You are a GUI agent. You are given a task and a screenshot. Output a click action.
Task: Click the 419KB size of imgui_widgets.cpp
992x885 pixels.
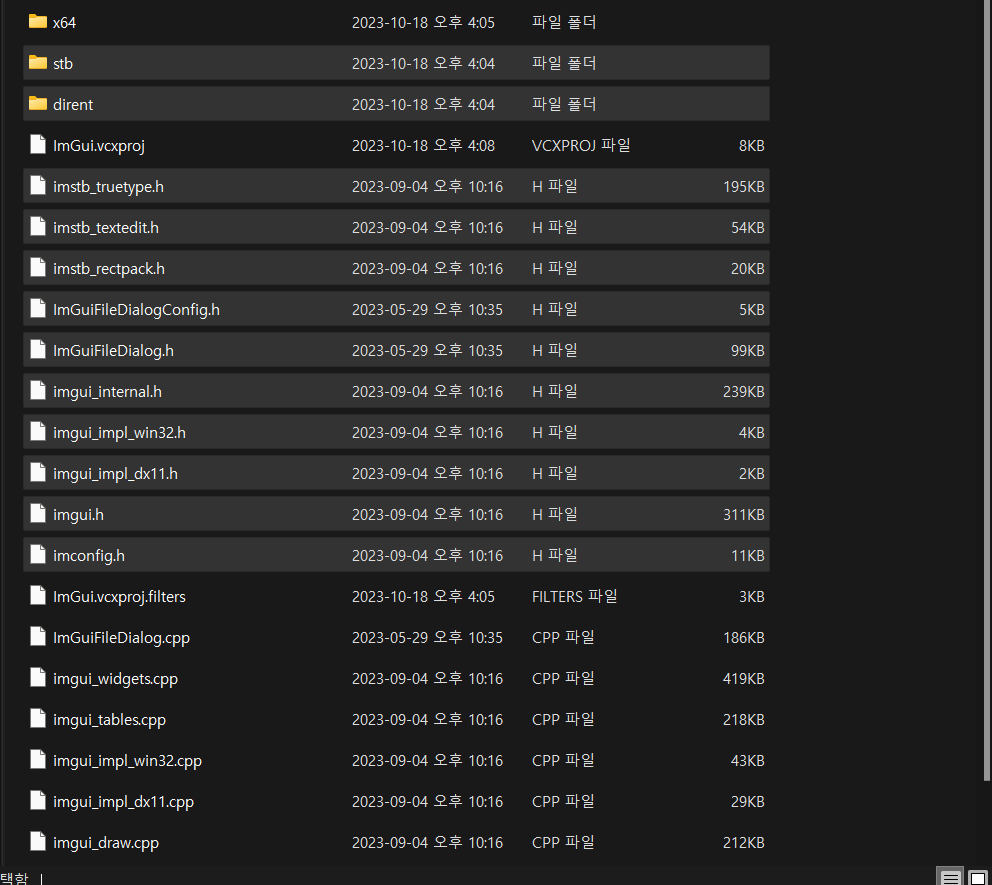click(743, 679)
